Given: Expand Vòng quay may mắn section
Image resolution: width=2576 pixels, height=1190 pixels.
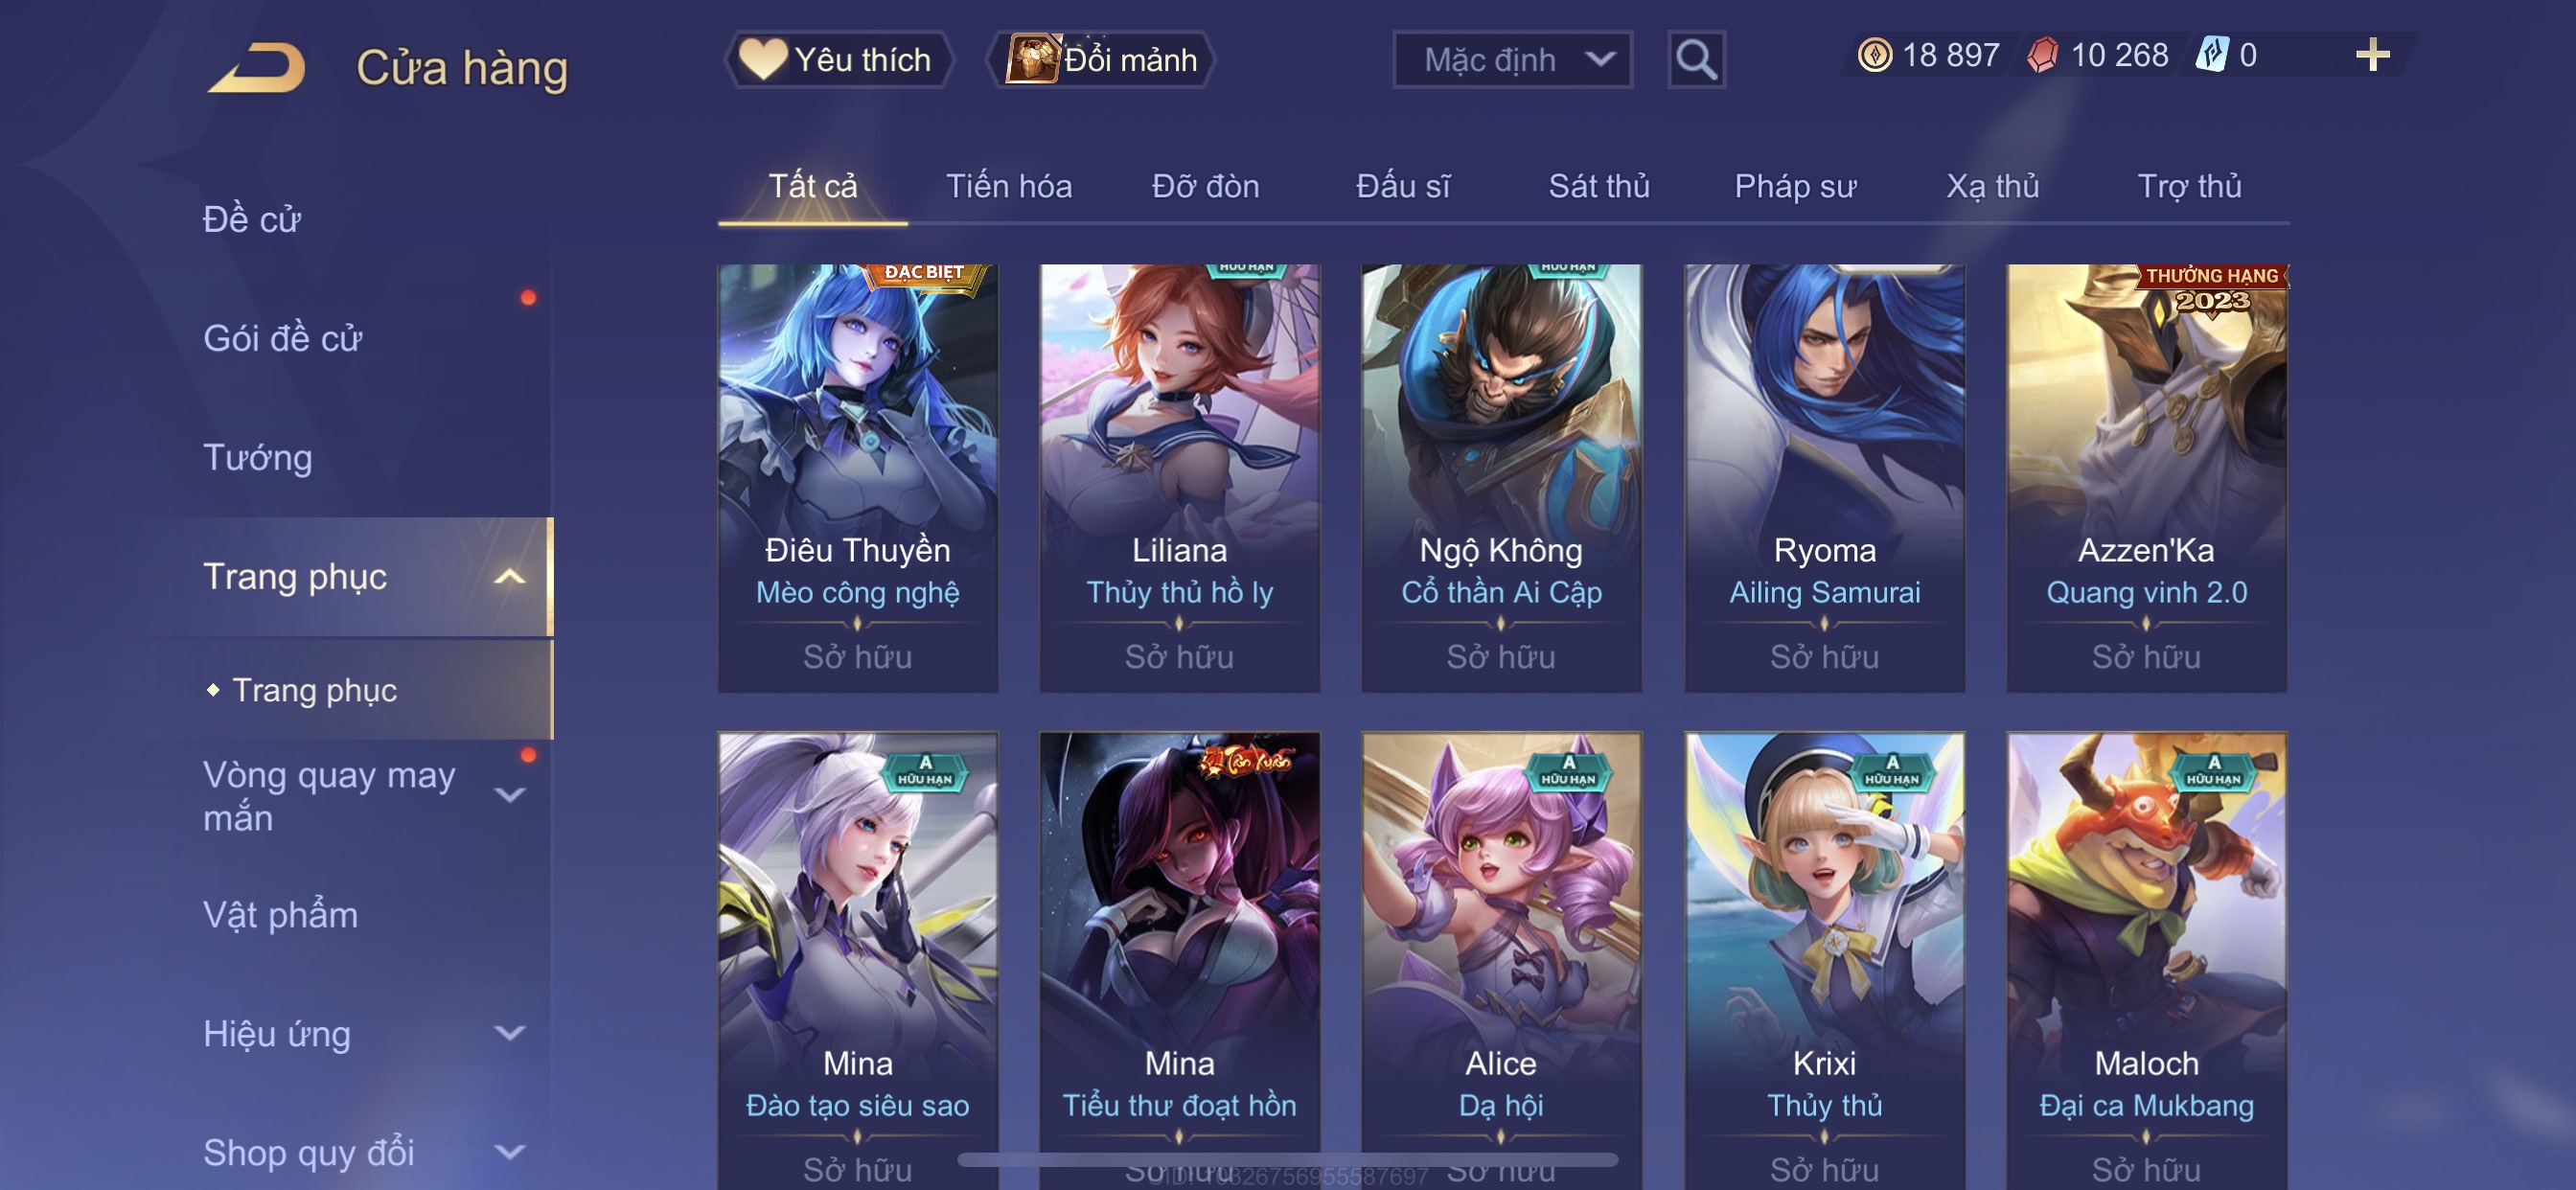Looking at the screenshot, I should [510, 796].
